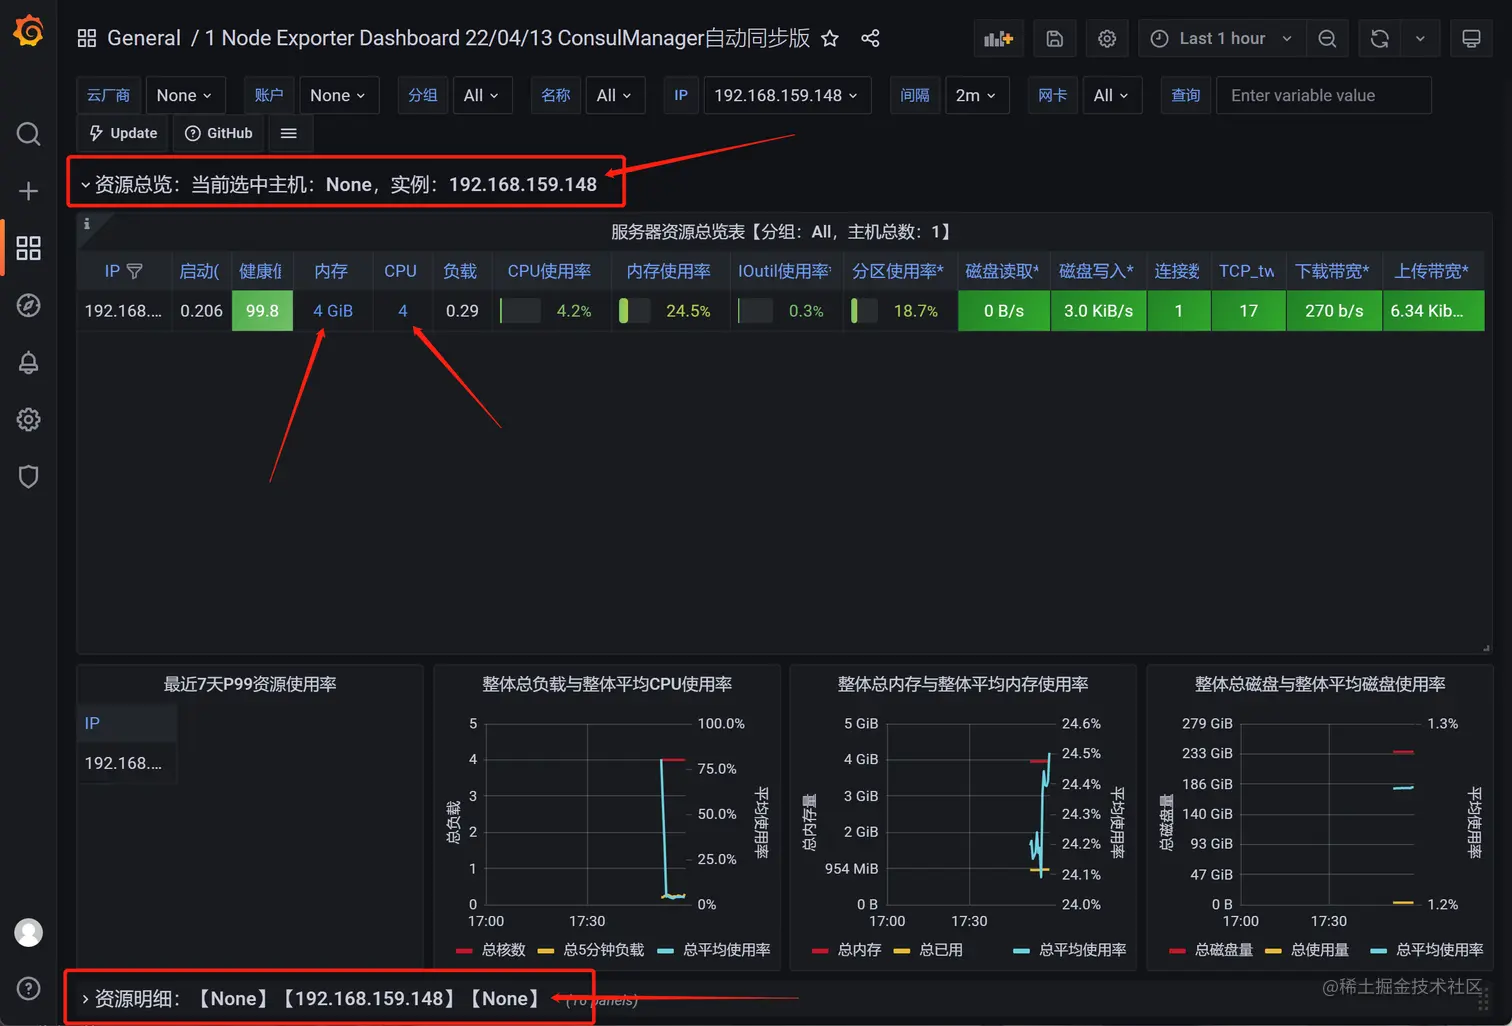Open dashboard settings gear in top bar
Screen dimensions: 1512x1026
[x=1107, y=38]
